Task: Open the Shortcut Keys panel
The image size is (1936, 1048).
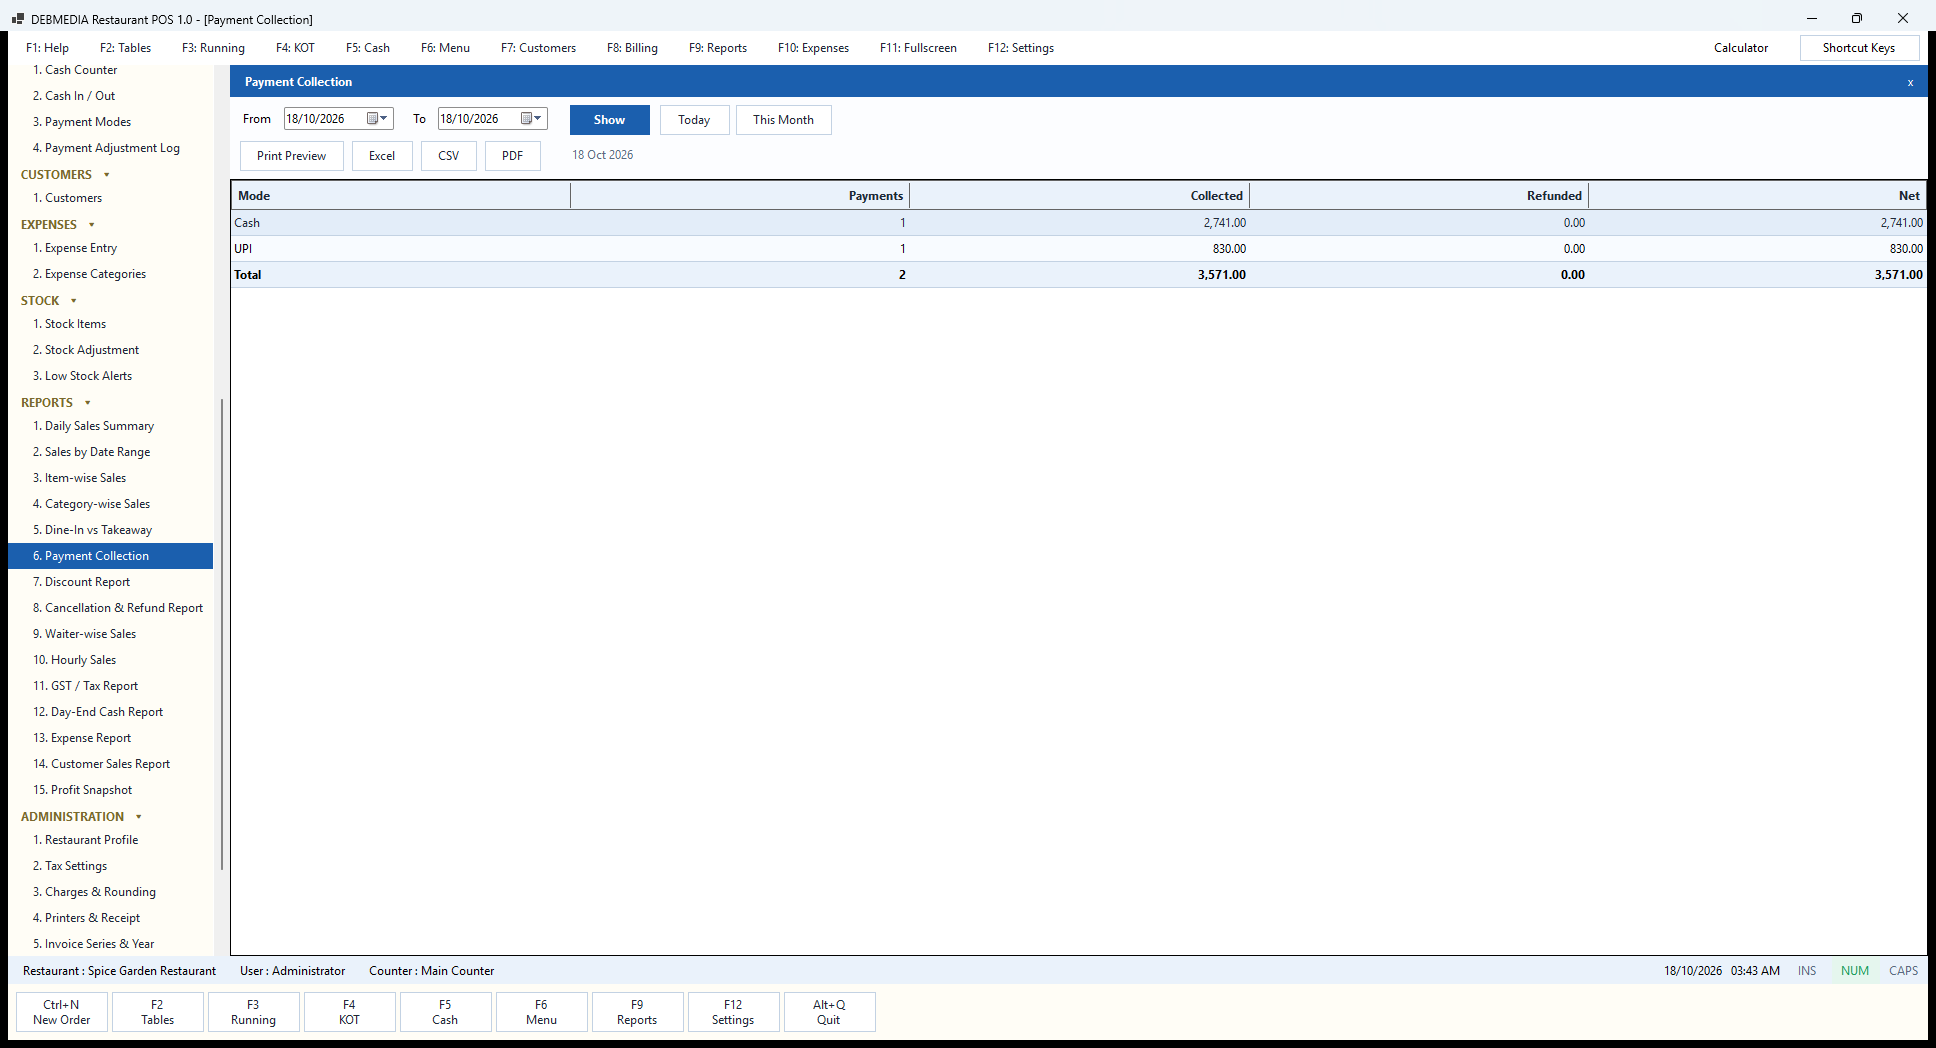Action: click(x=1859, y=48)
